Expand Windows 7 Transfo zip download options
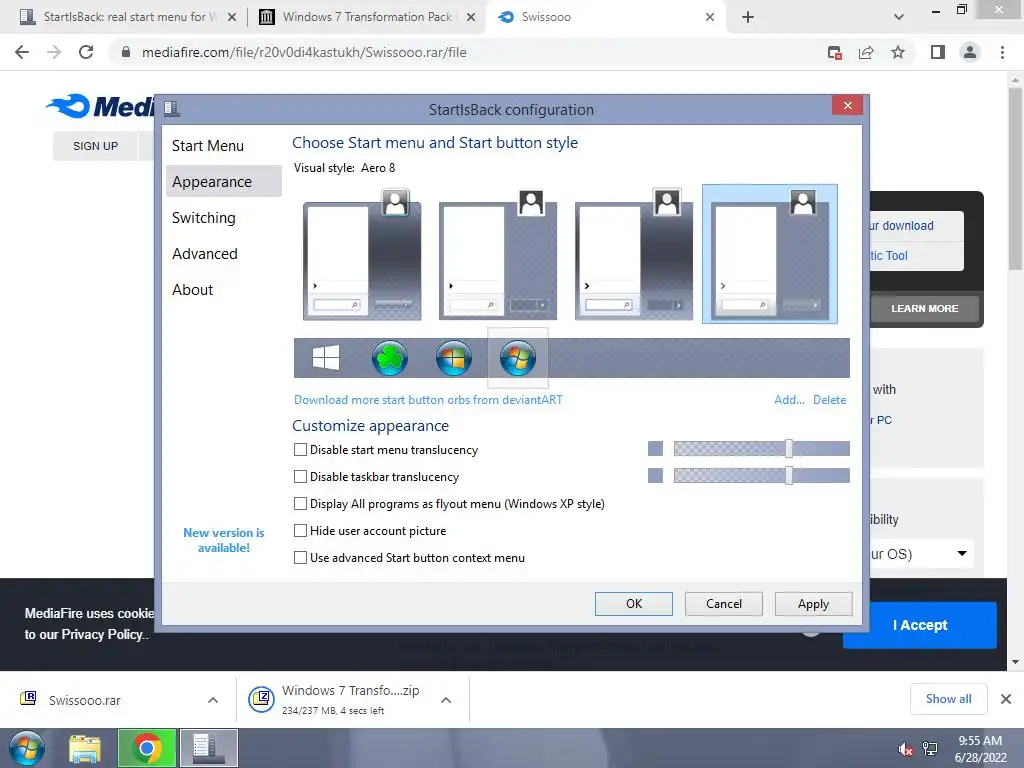Viewport: 1024px width, 768px height. point(446,700)
